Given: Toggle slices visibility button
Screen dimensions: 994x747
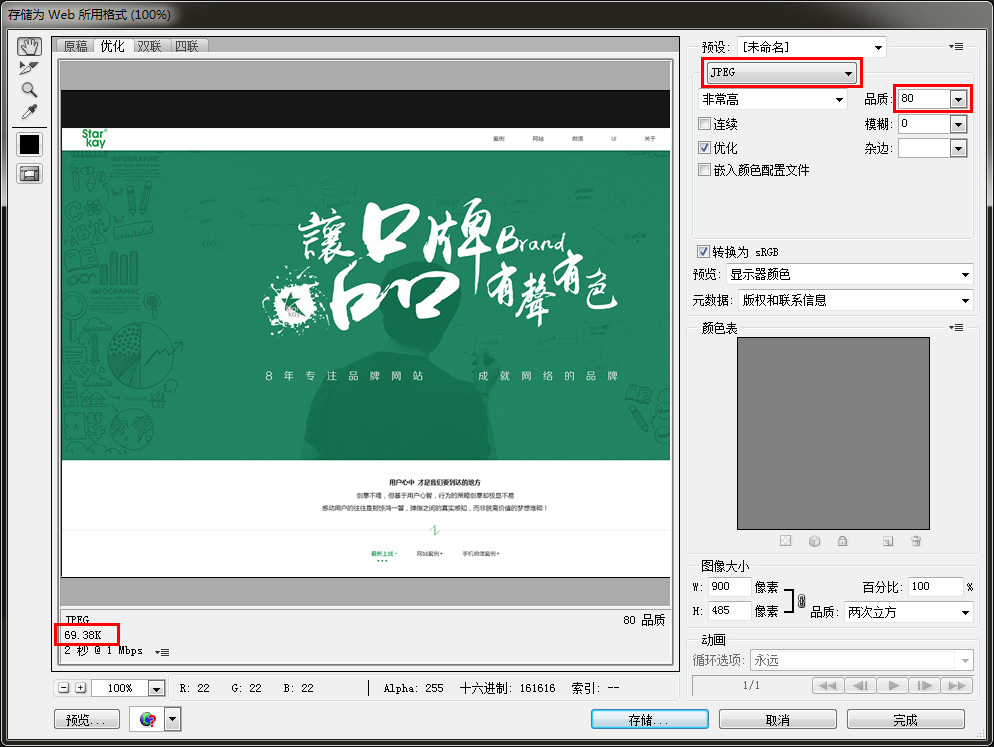Looking at the screenshot, I should [x=29, y=174].
